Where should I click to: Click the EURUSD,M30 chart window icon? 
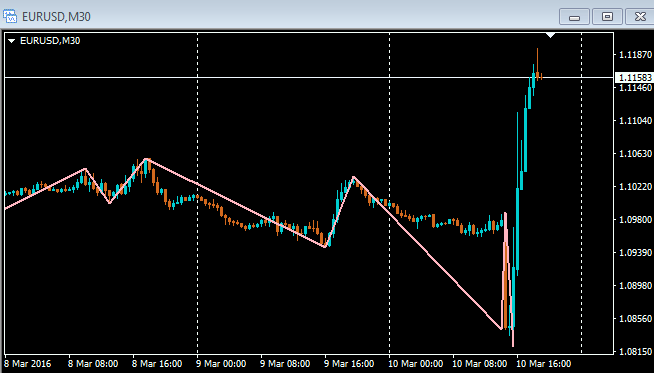tap(10, 16)
